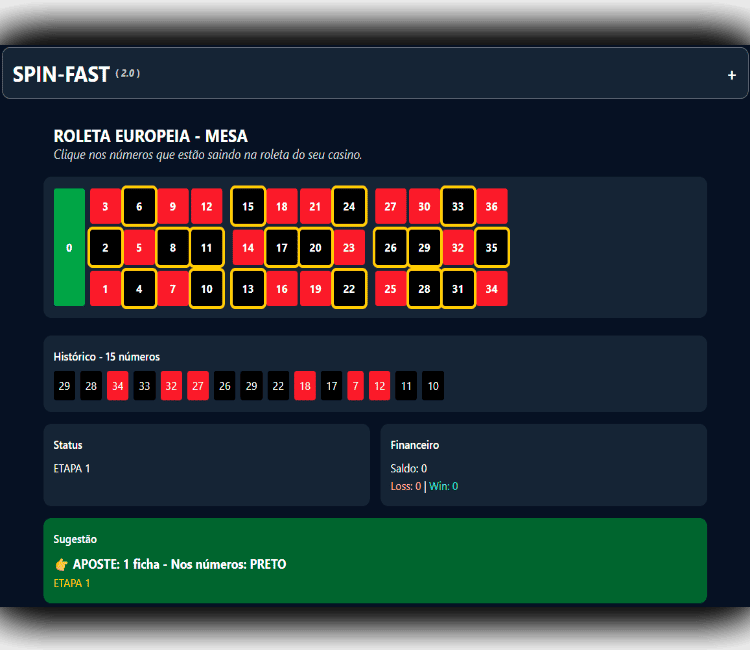
Task: Click first 29 chip in the history
Action: (x=65, y=386)
